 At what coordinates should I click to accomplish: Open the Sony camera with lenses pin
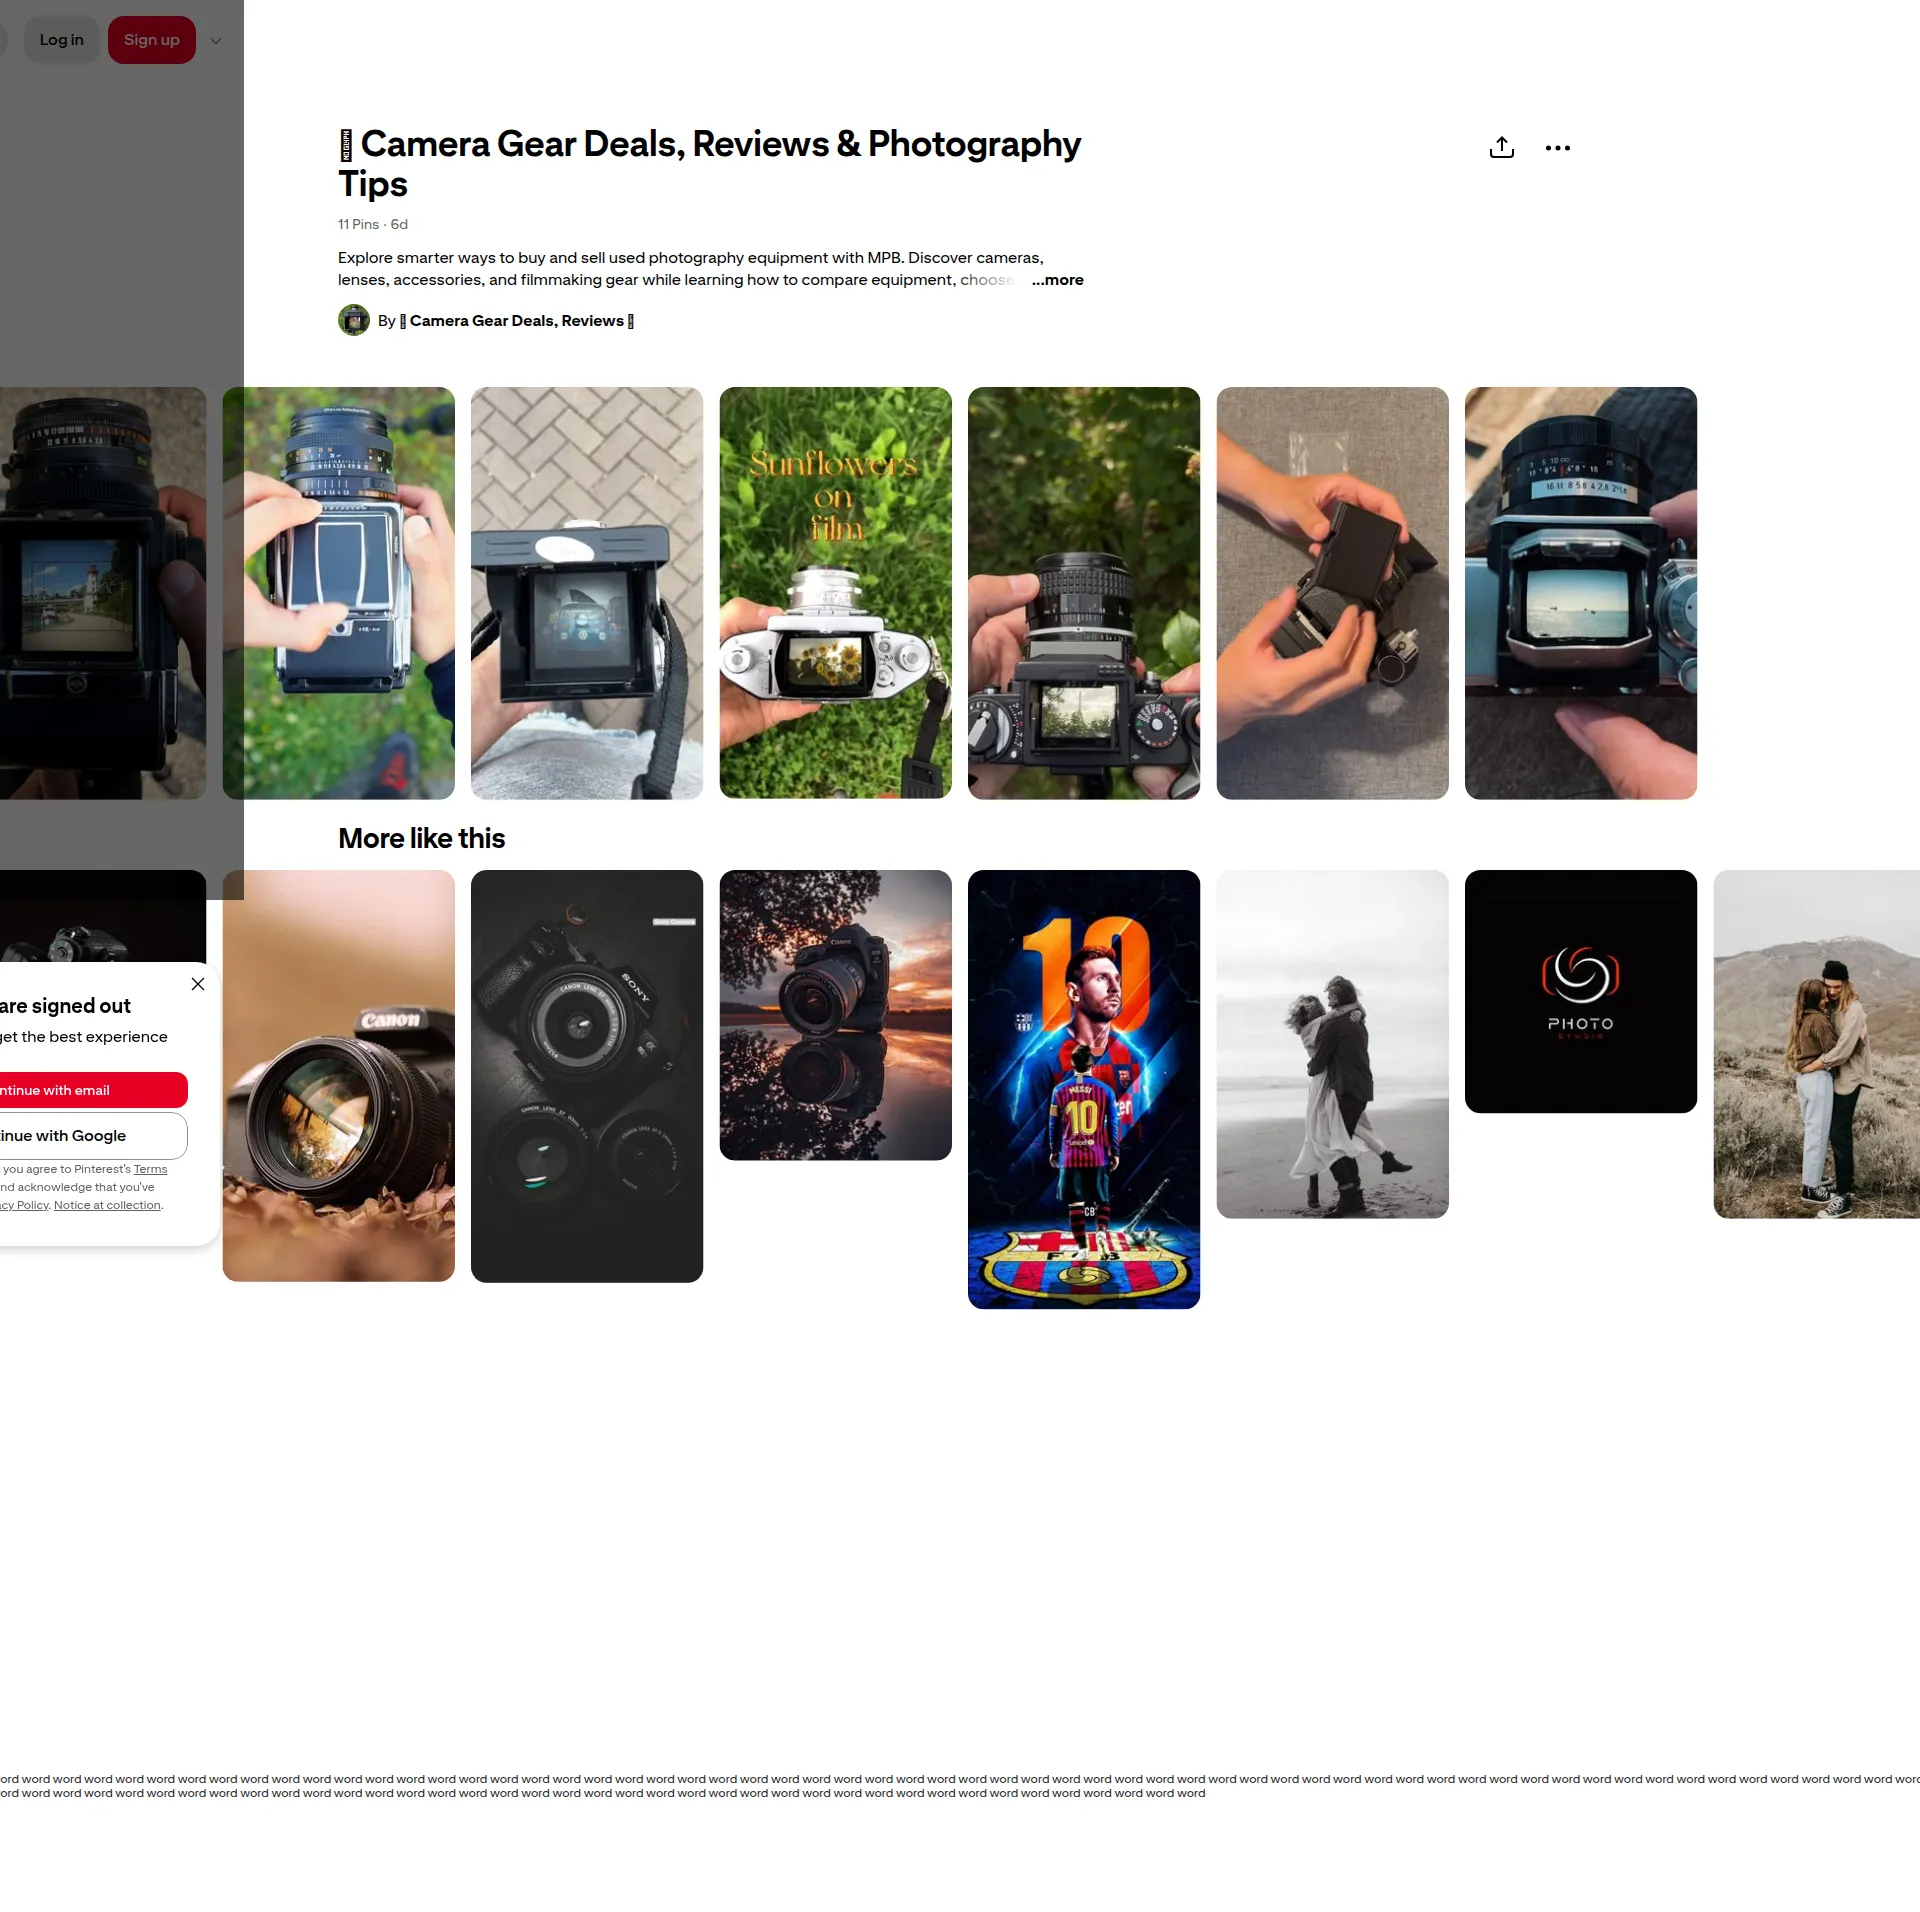click(587, 1076)
